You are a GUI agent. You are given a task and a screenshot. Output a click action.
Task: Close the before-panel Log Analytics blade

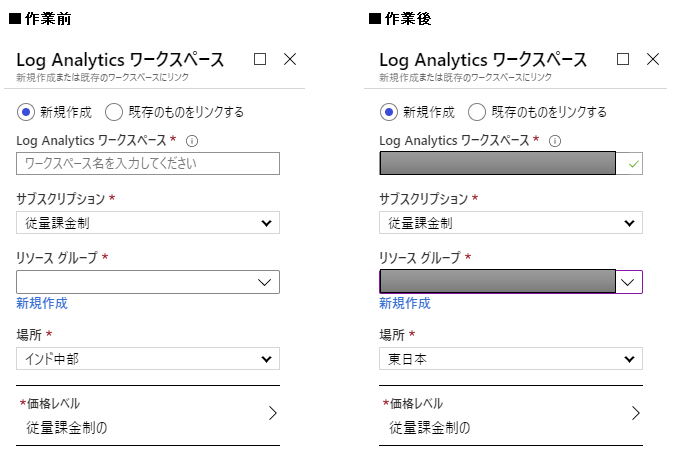click(290, 59)
